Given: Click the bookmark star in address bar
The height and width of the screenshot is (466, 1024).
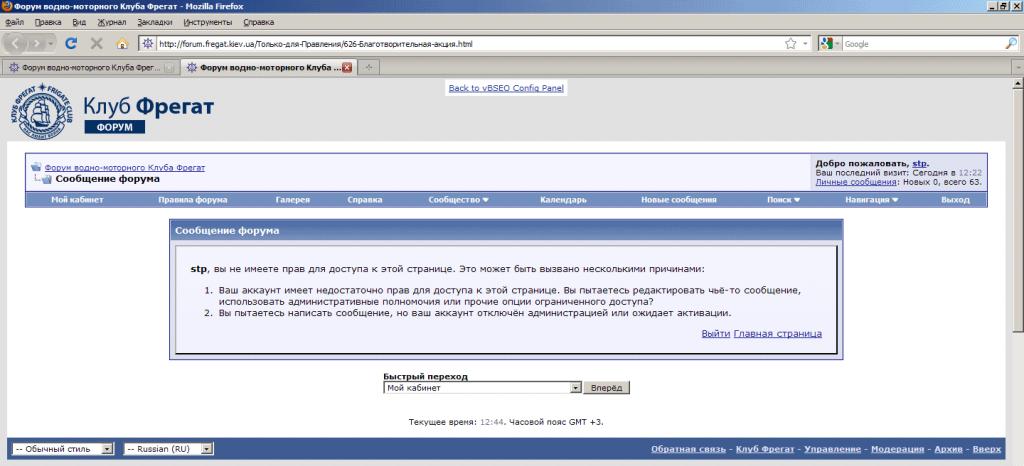Looking at the screenshot, I should (x=791, y=44).
